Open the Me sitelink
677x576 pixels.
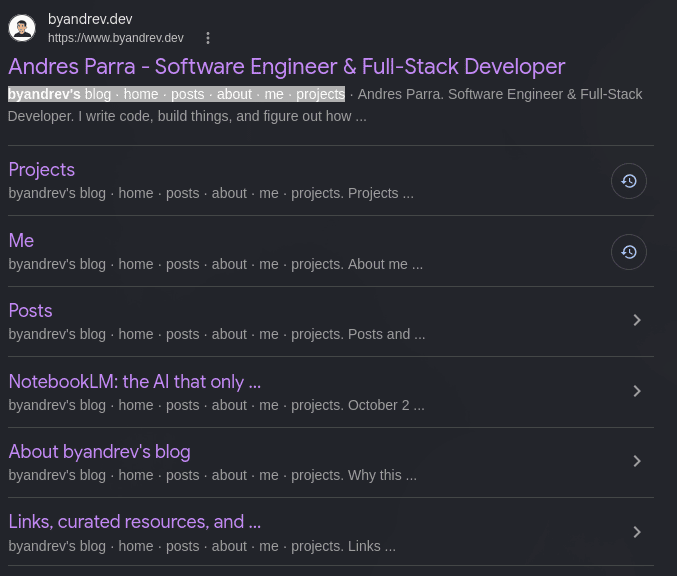[x=21, y=241]
